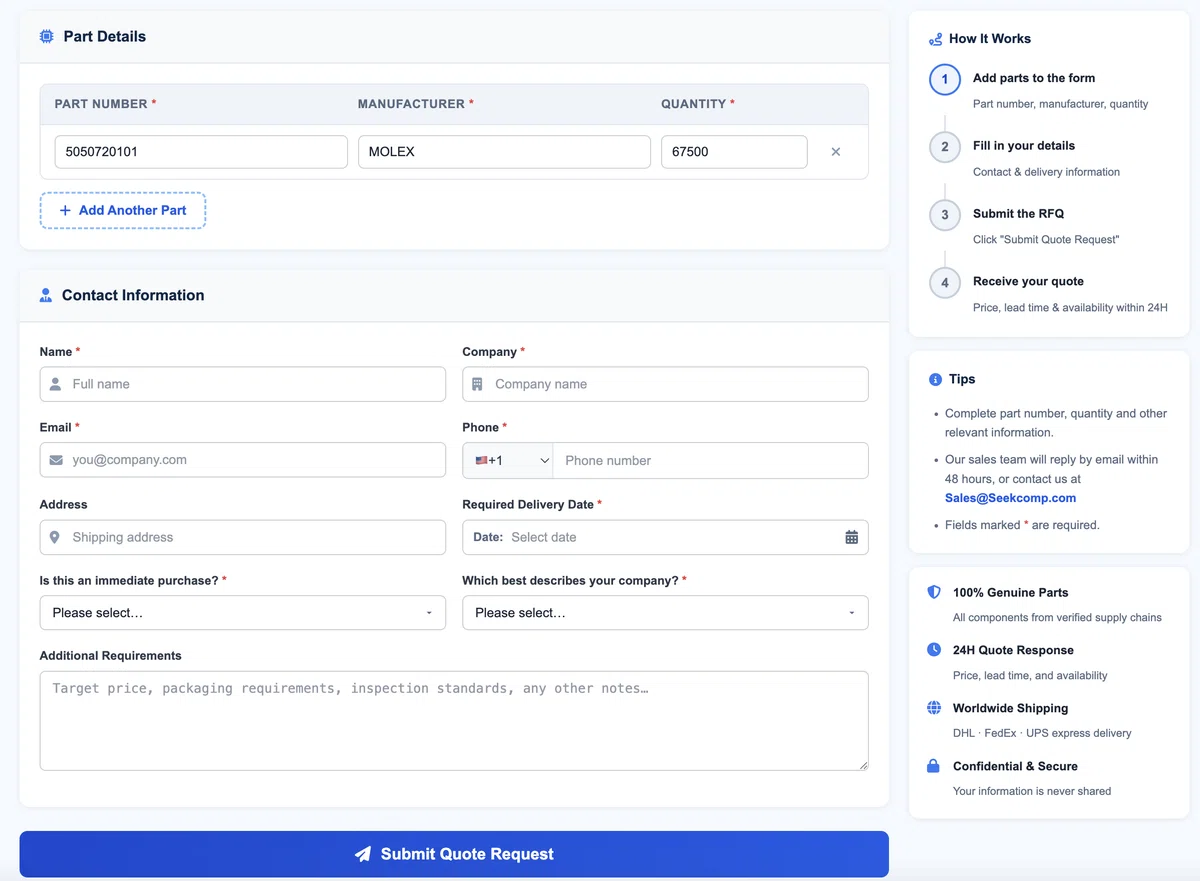This screenshot has width=1200, height=881.
Task: Click the step 3 circle in How It Works
Action: (x=945, y=215)
